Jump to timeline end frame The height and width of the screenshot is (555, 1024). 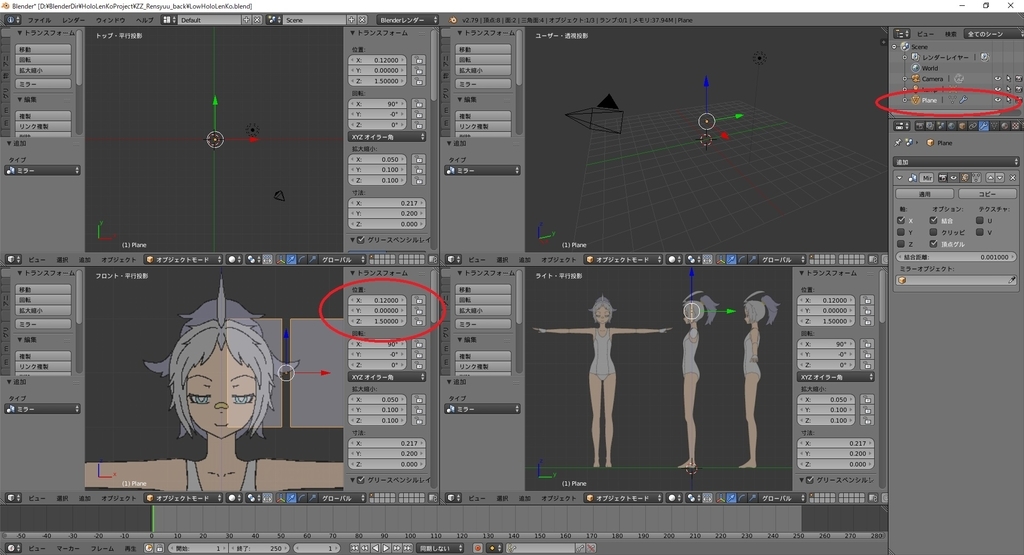pyautogui.click(x=408, y=548)
